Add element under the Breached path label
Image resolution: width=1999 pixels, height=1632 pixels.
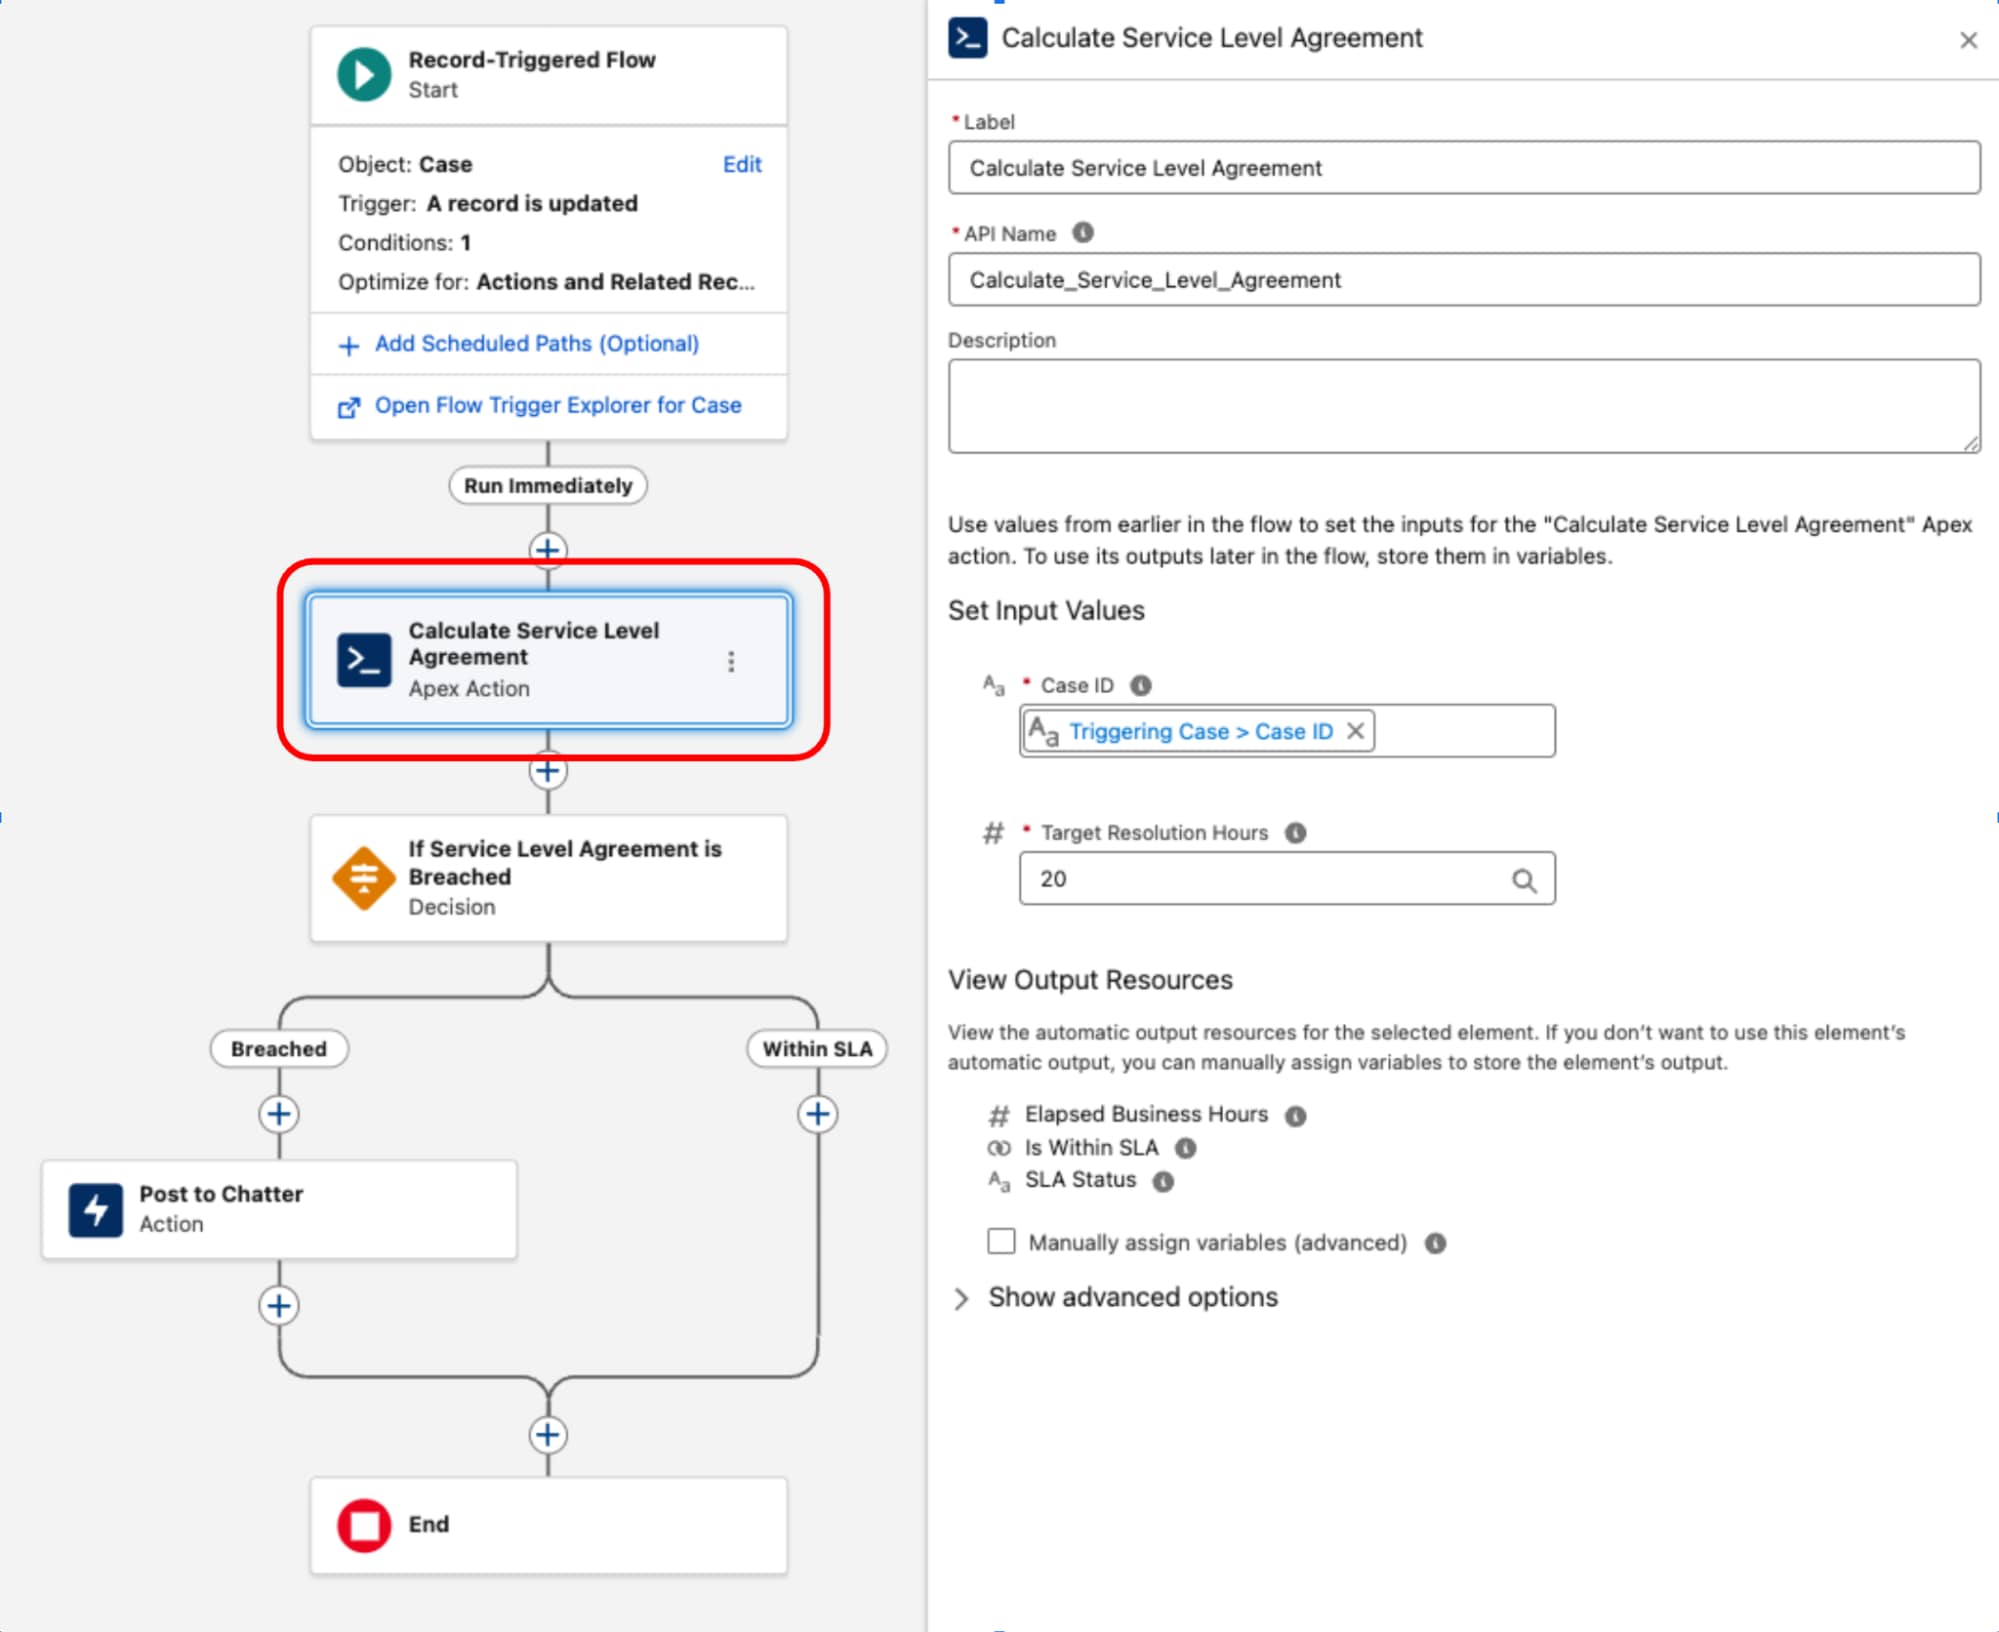[279, 1113]
